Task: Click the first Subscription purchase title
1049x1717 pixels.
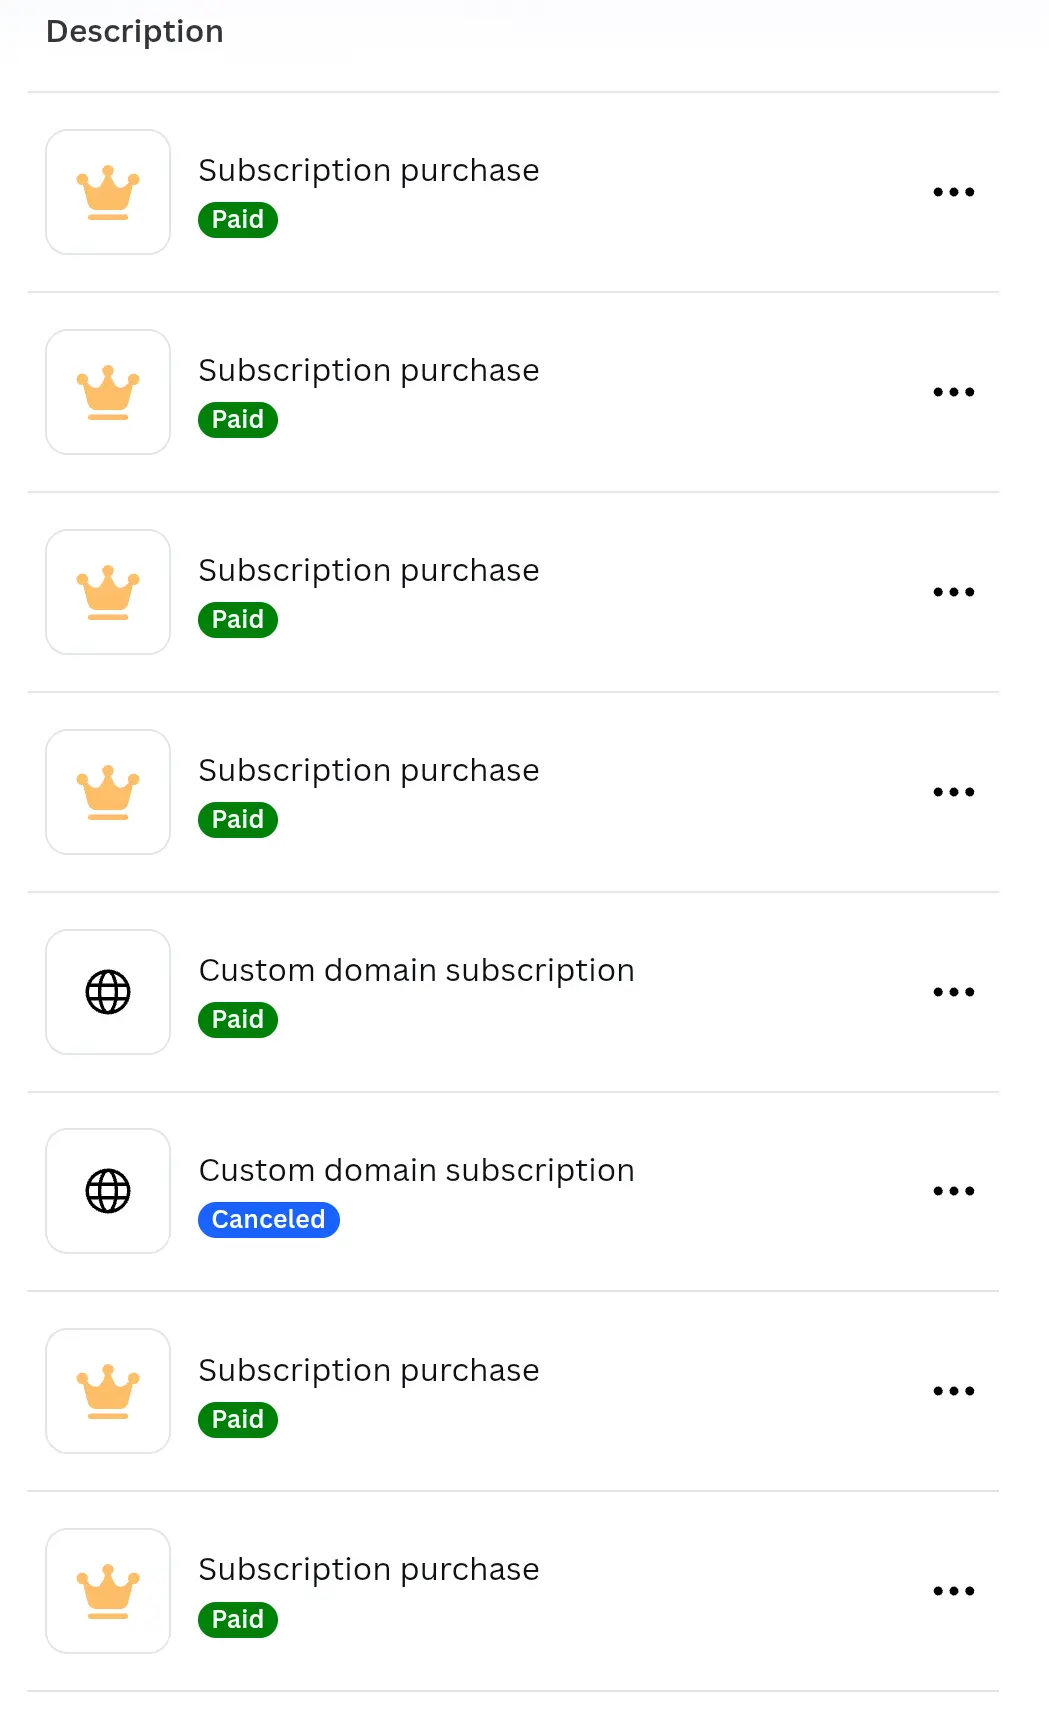Action: pos(369,170)
